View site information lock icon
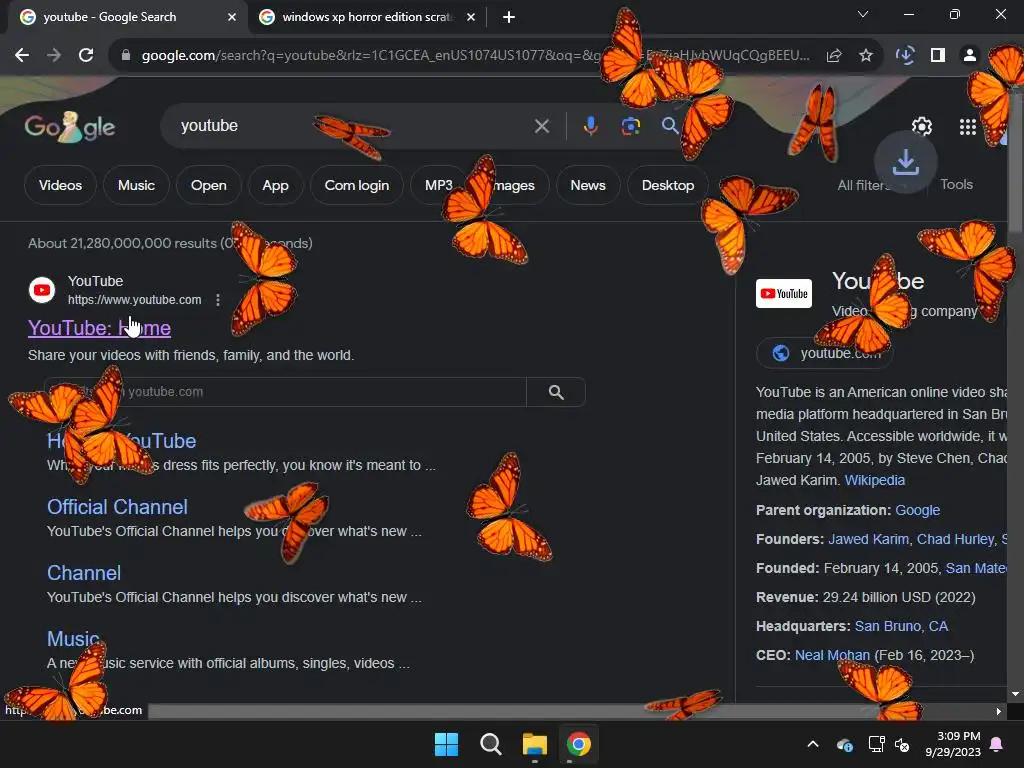The image size is (1024, 768). (126, 56)
